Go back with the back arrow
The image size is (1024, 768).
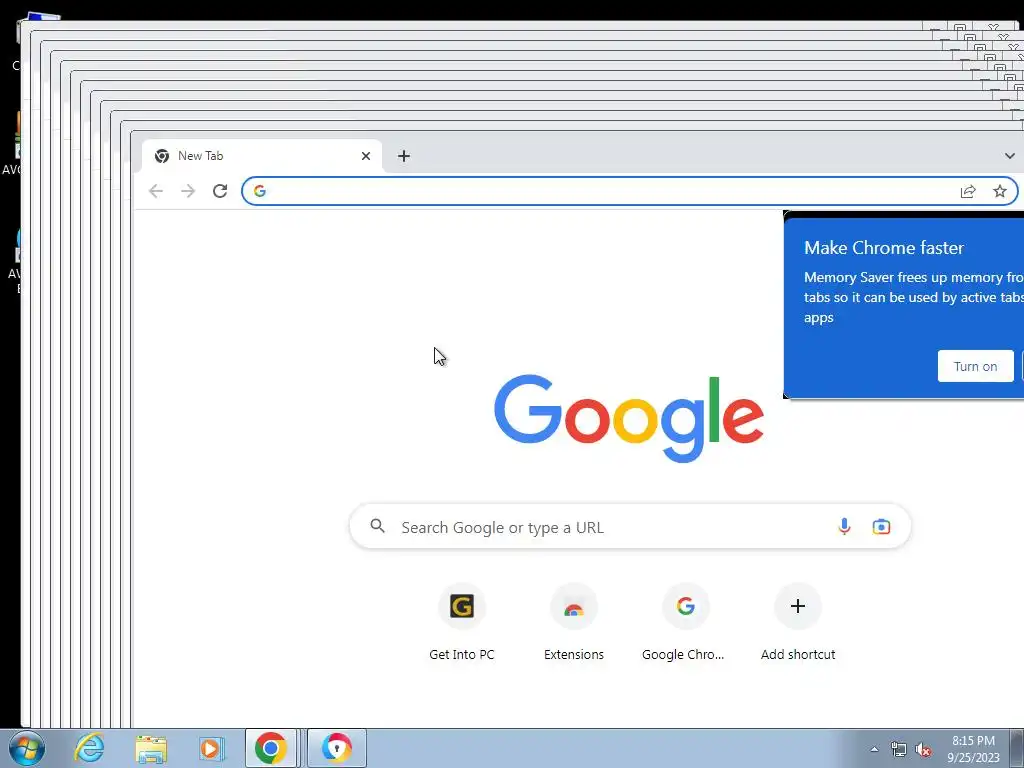point(155,191)
